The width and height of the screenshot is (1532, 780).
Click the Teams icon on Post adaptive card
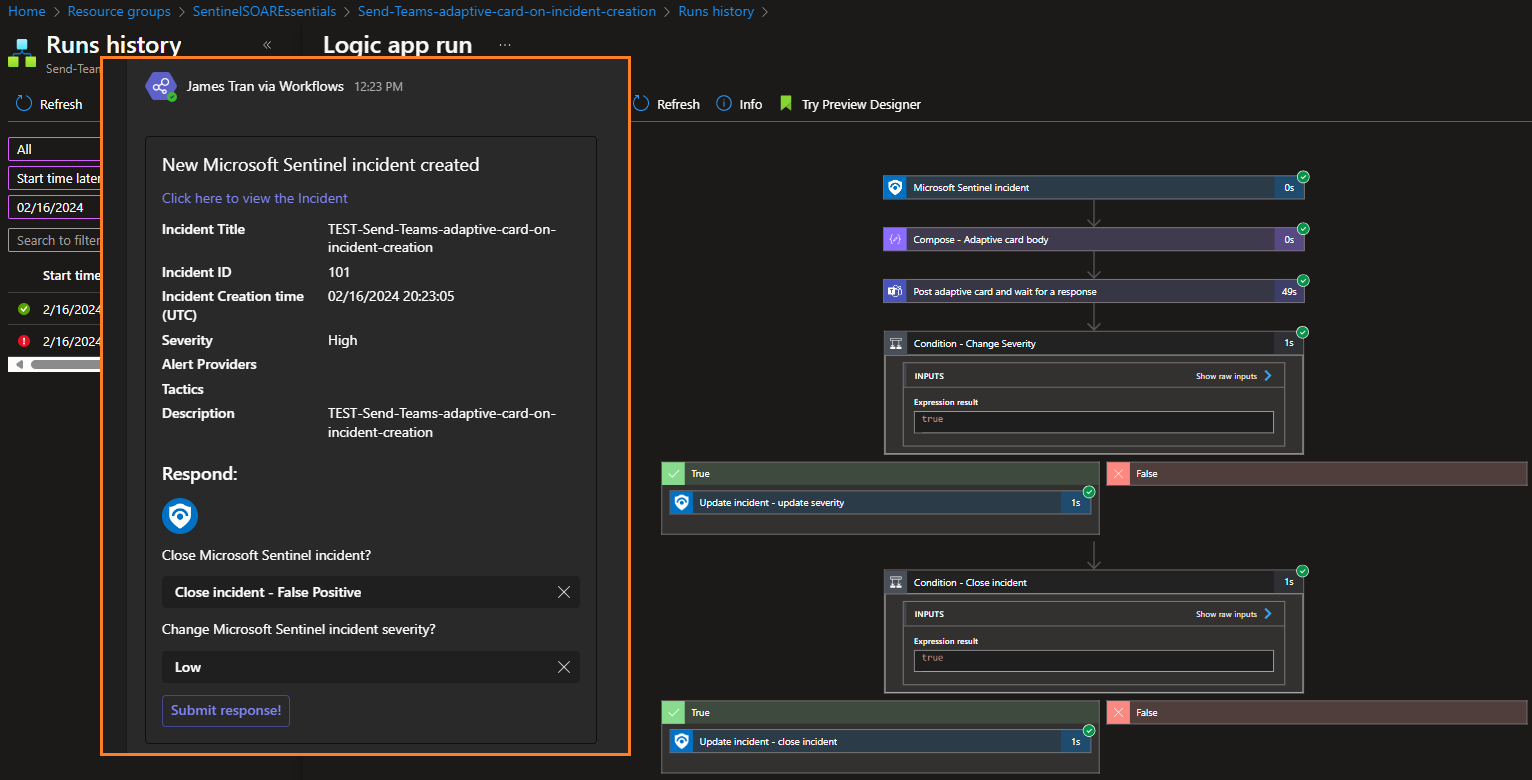point(894,291)
